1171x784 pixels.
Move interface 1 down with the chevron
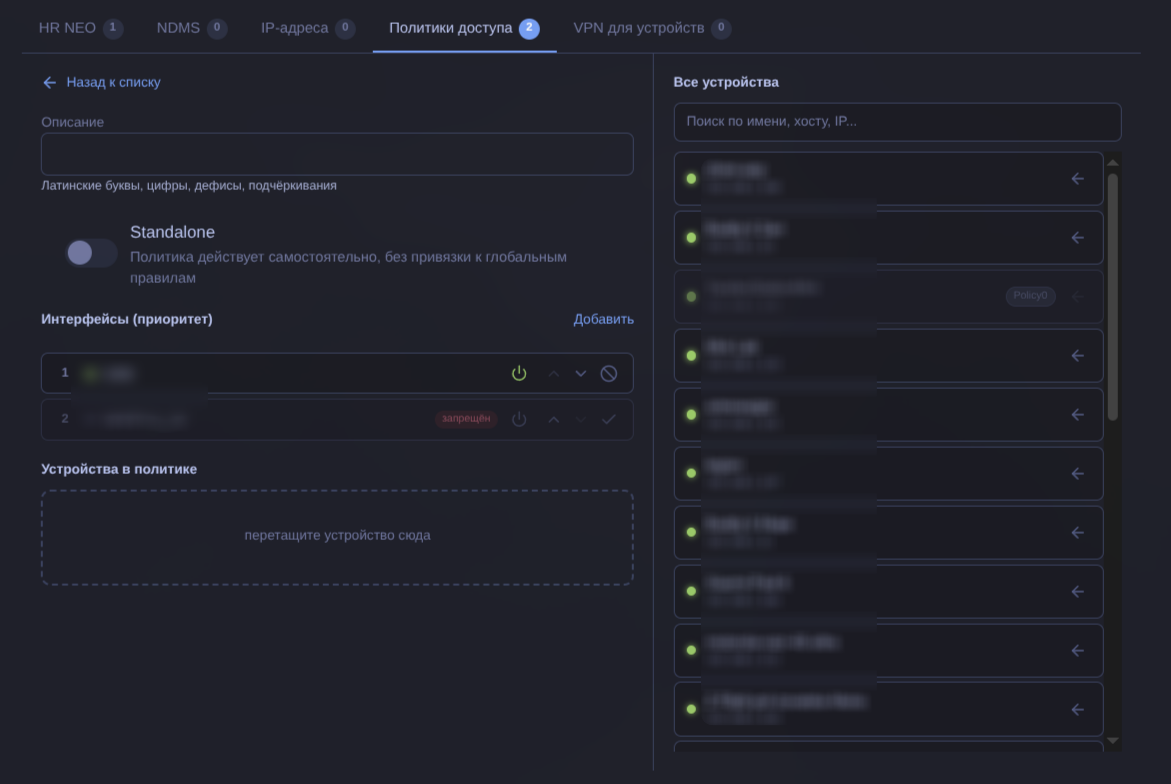click(581, 373)
